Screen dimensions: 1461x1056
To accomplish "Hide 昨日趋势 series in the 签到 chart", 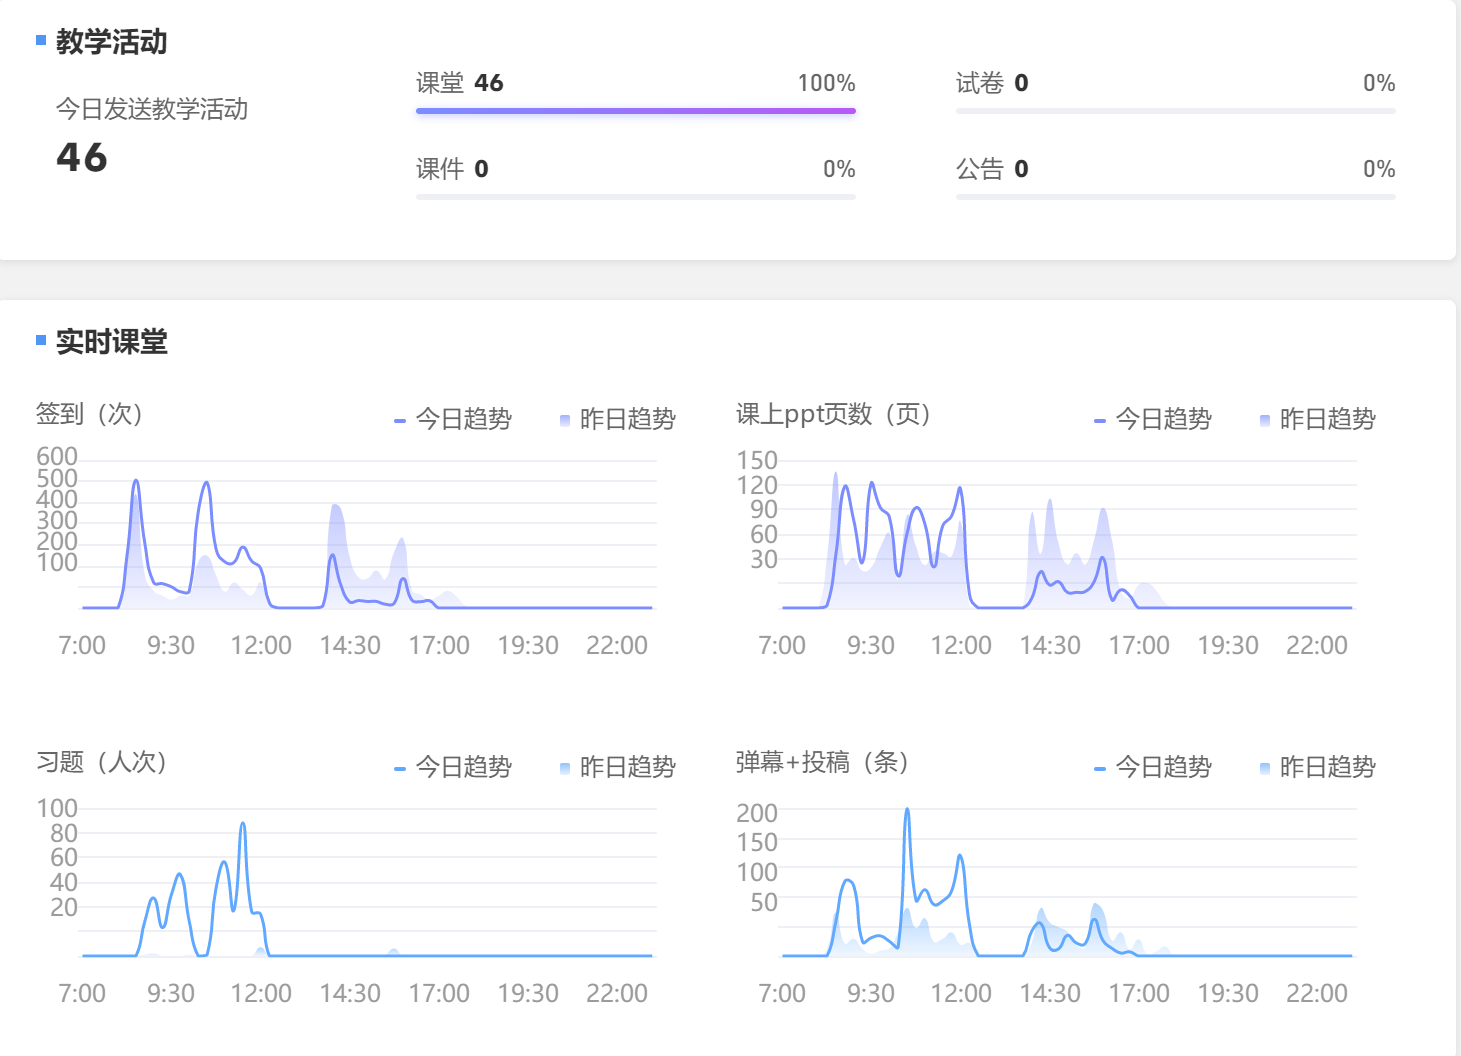I will pos(618,419).
